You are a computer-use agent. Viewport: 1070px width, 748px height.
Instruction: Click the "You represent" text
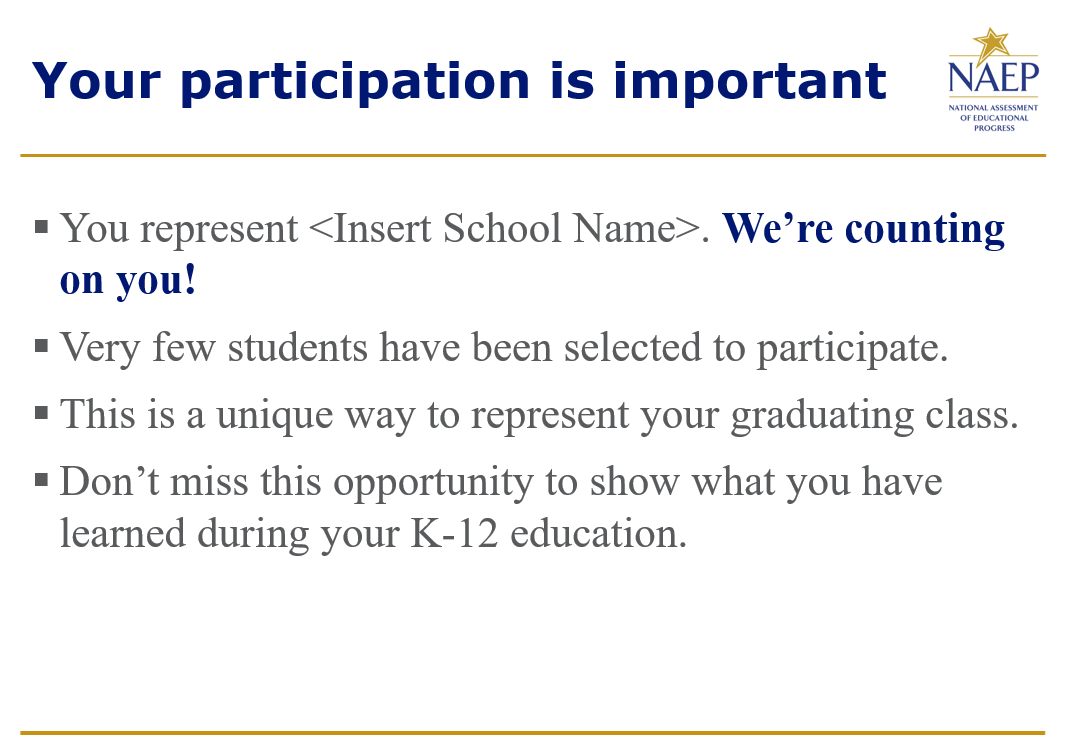point(179,230)
